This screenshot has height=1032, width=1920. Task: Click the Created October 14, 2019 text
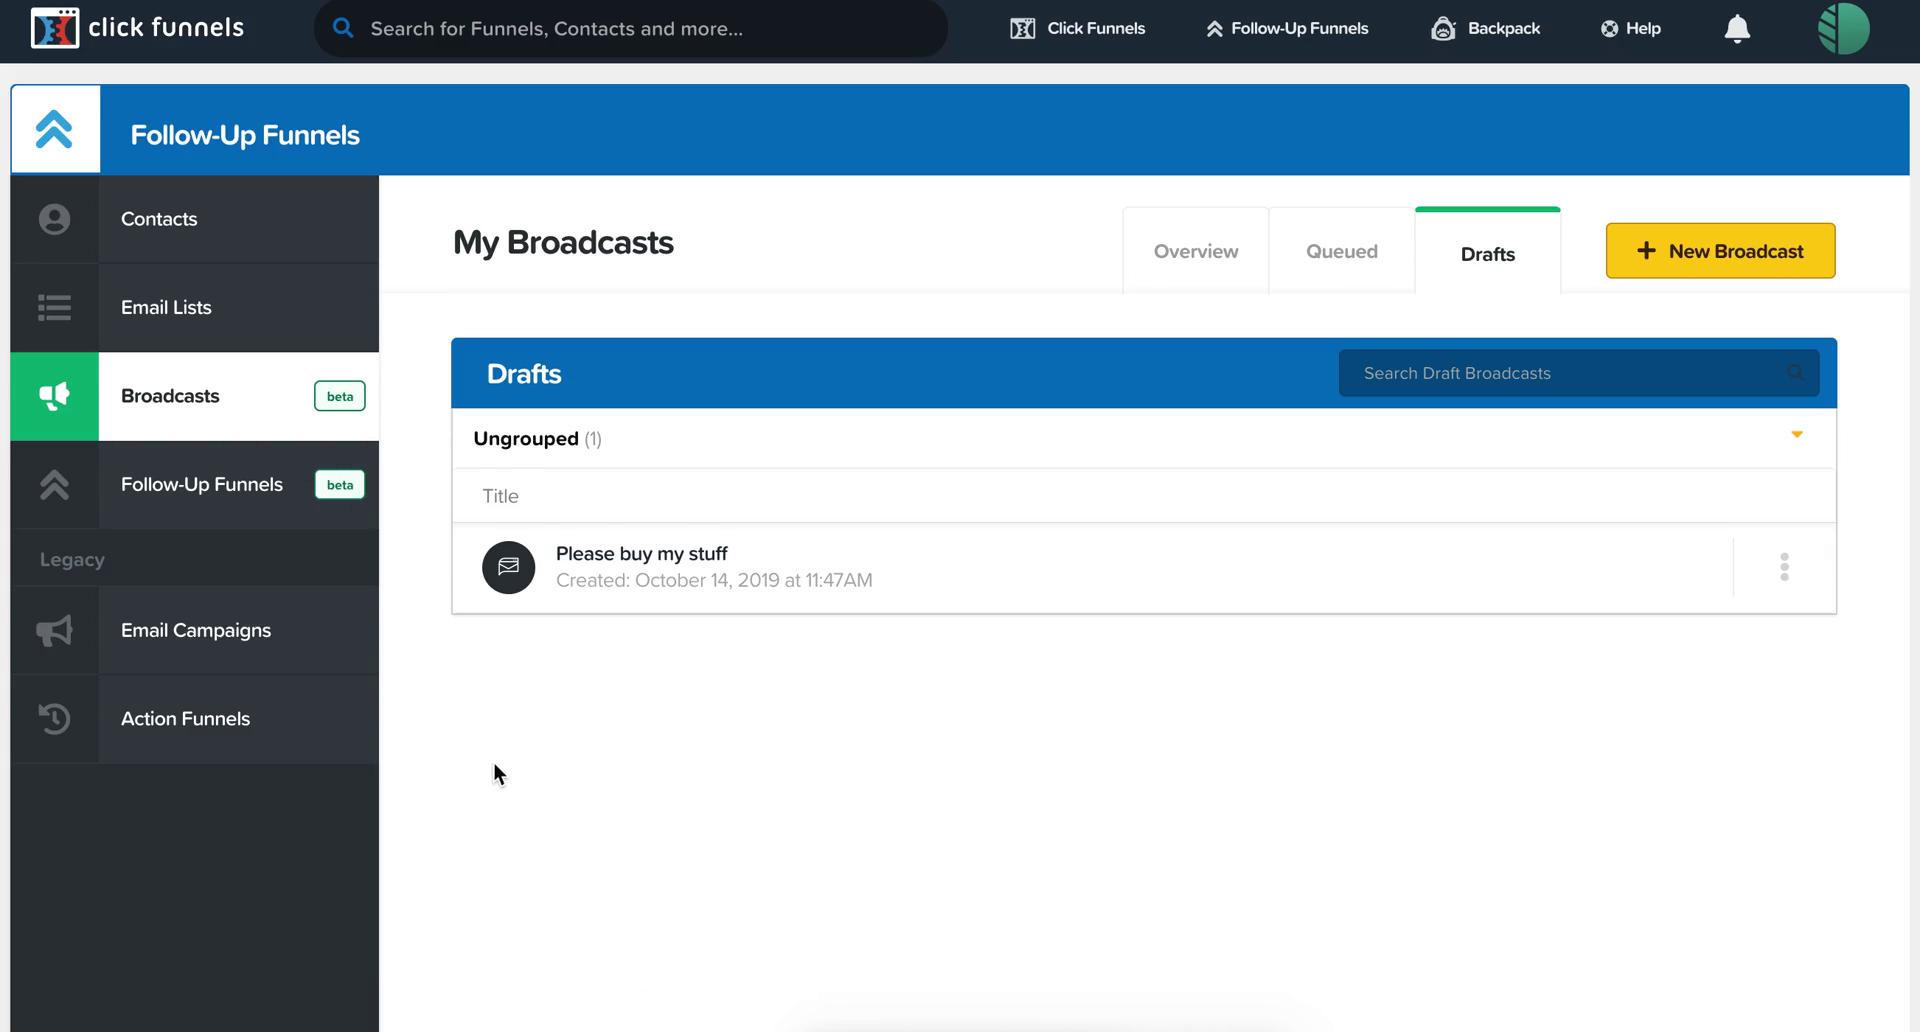click(714, 580)
